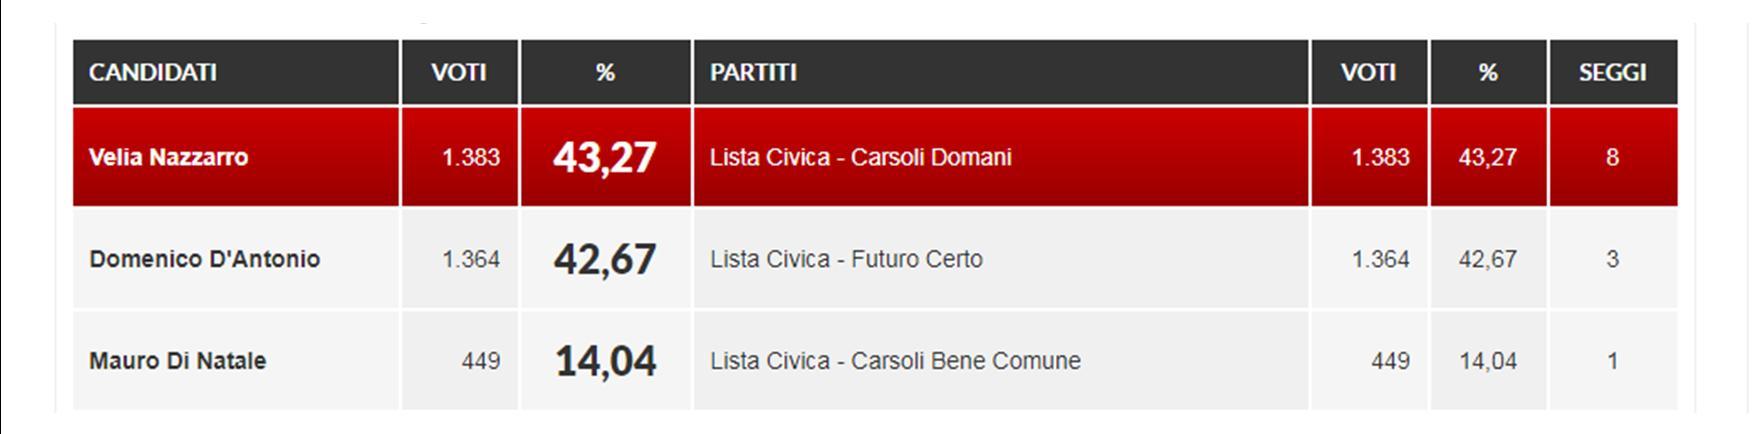Click the PARTITI column header

[753, 72]
